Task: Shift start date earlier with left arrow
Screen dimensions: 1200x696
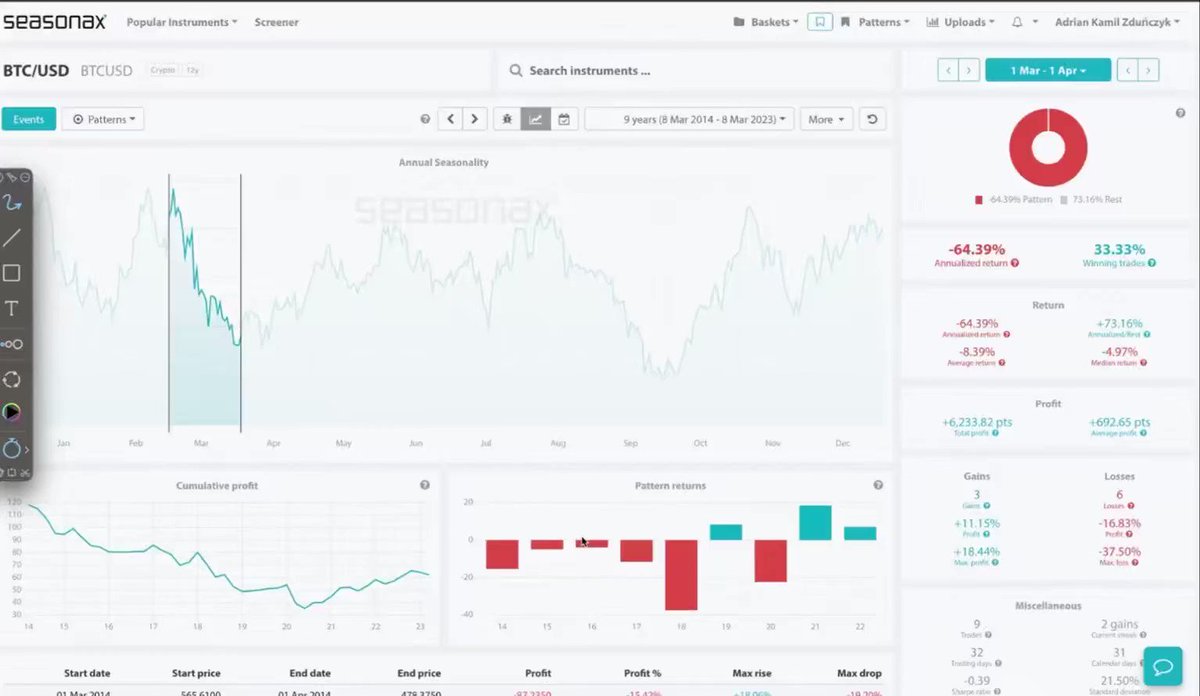Action: (947, 70)
